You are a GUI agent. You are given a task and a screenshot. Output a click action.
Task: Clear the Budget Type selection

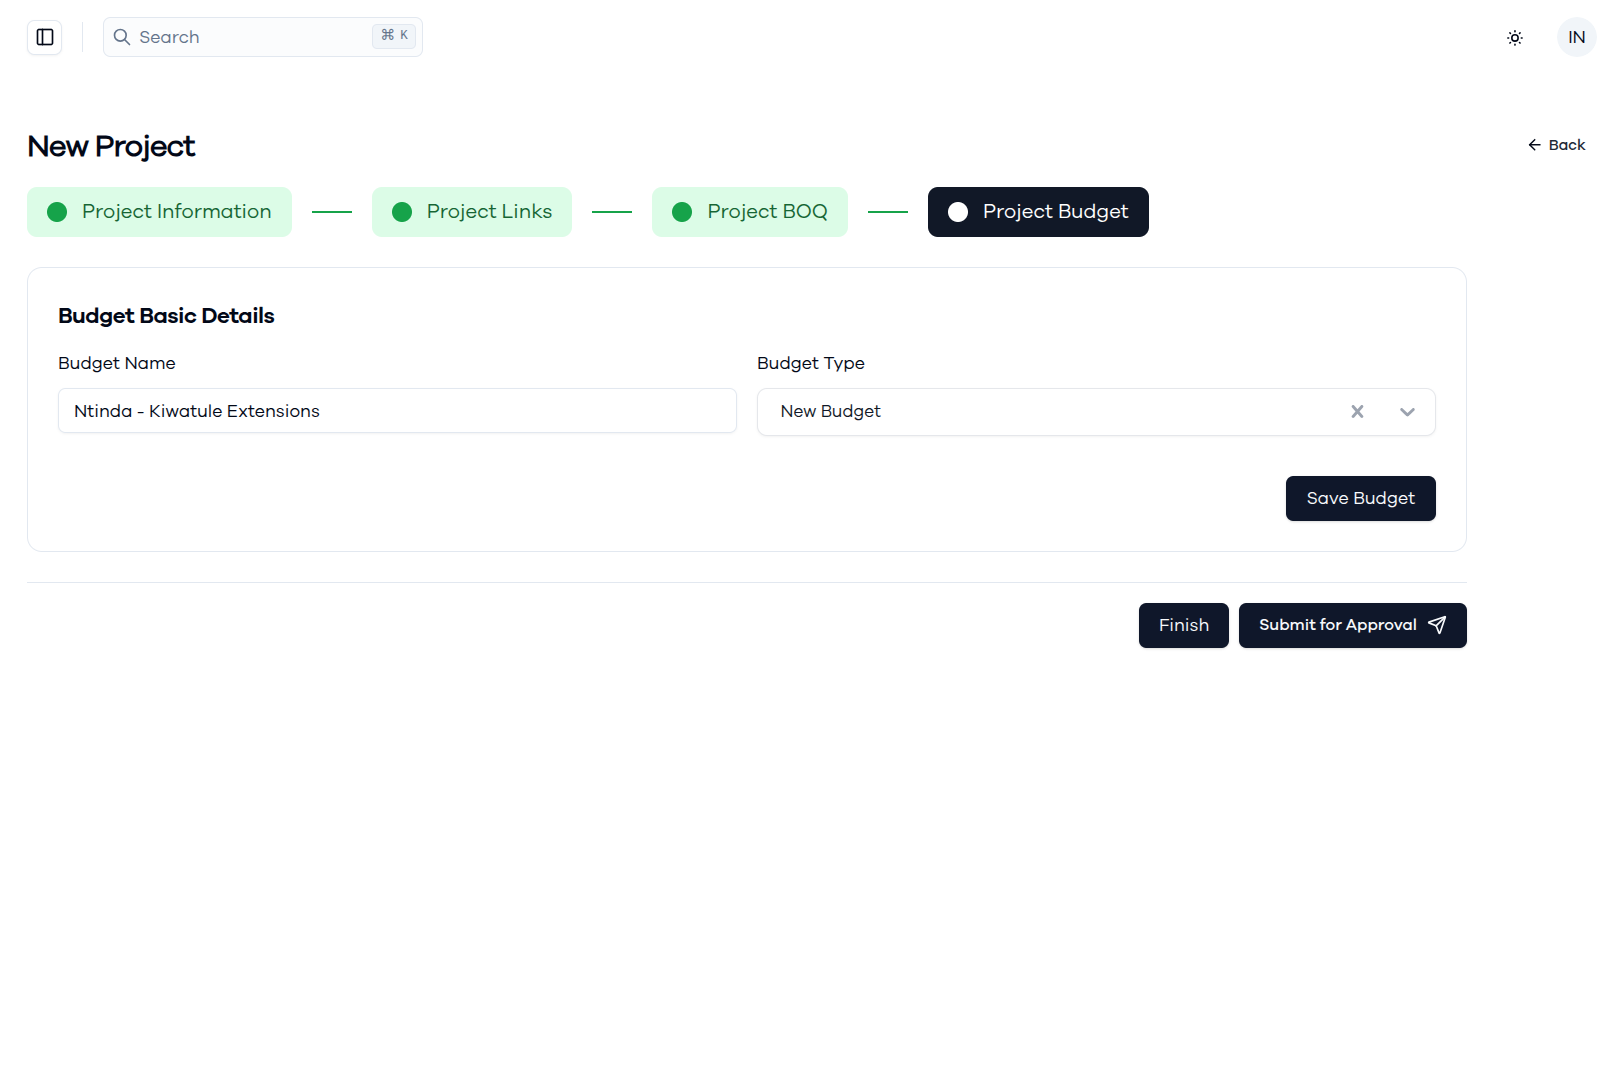click(x=1357, y=412)
